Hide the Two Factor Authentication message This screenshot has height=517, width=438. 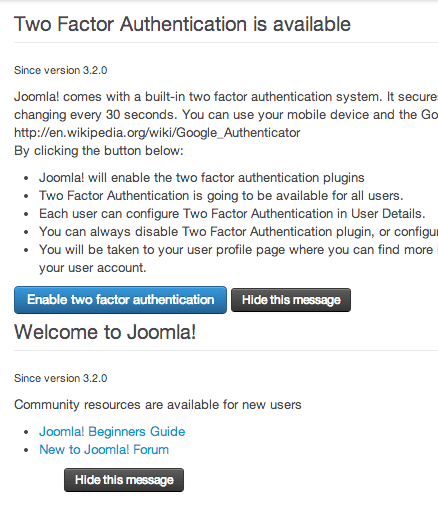click(x=291, y=300)
